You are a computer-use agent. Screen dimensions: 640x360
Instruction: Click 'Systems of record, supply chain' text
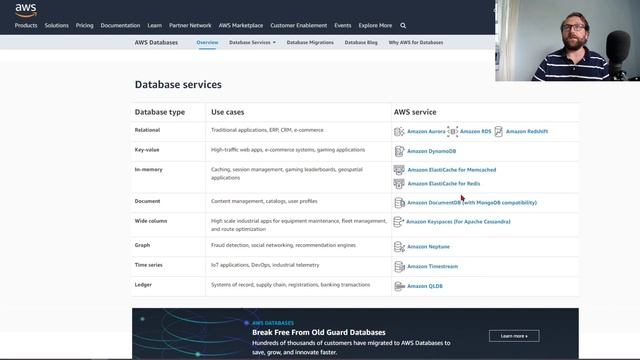click(290, 284)
